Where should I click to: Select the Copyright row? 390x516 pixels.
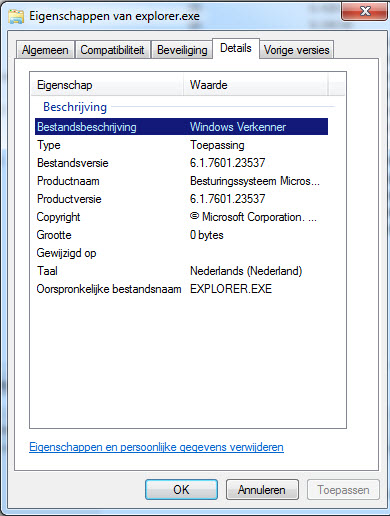tap(181, 217)
